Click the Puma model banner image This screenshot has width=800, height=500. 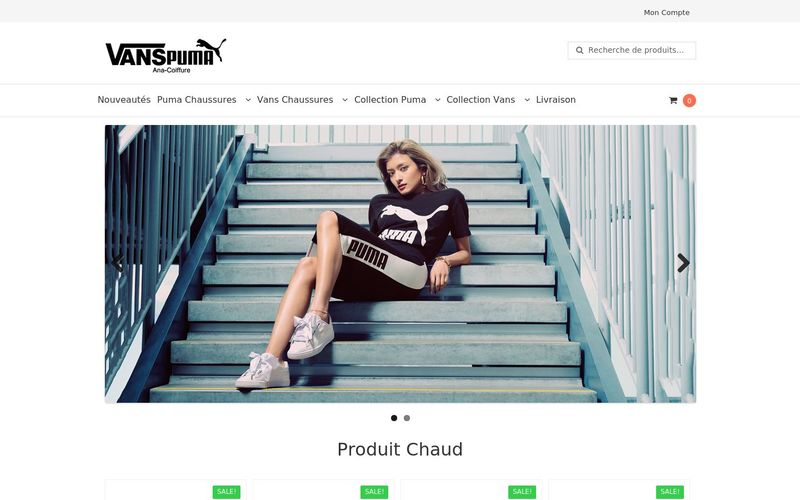pyautogui.click(x=401, y=264)
